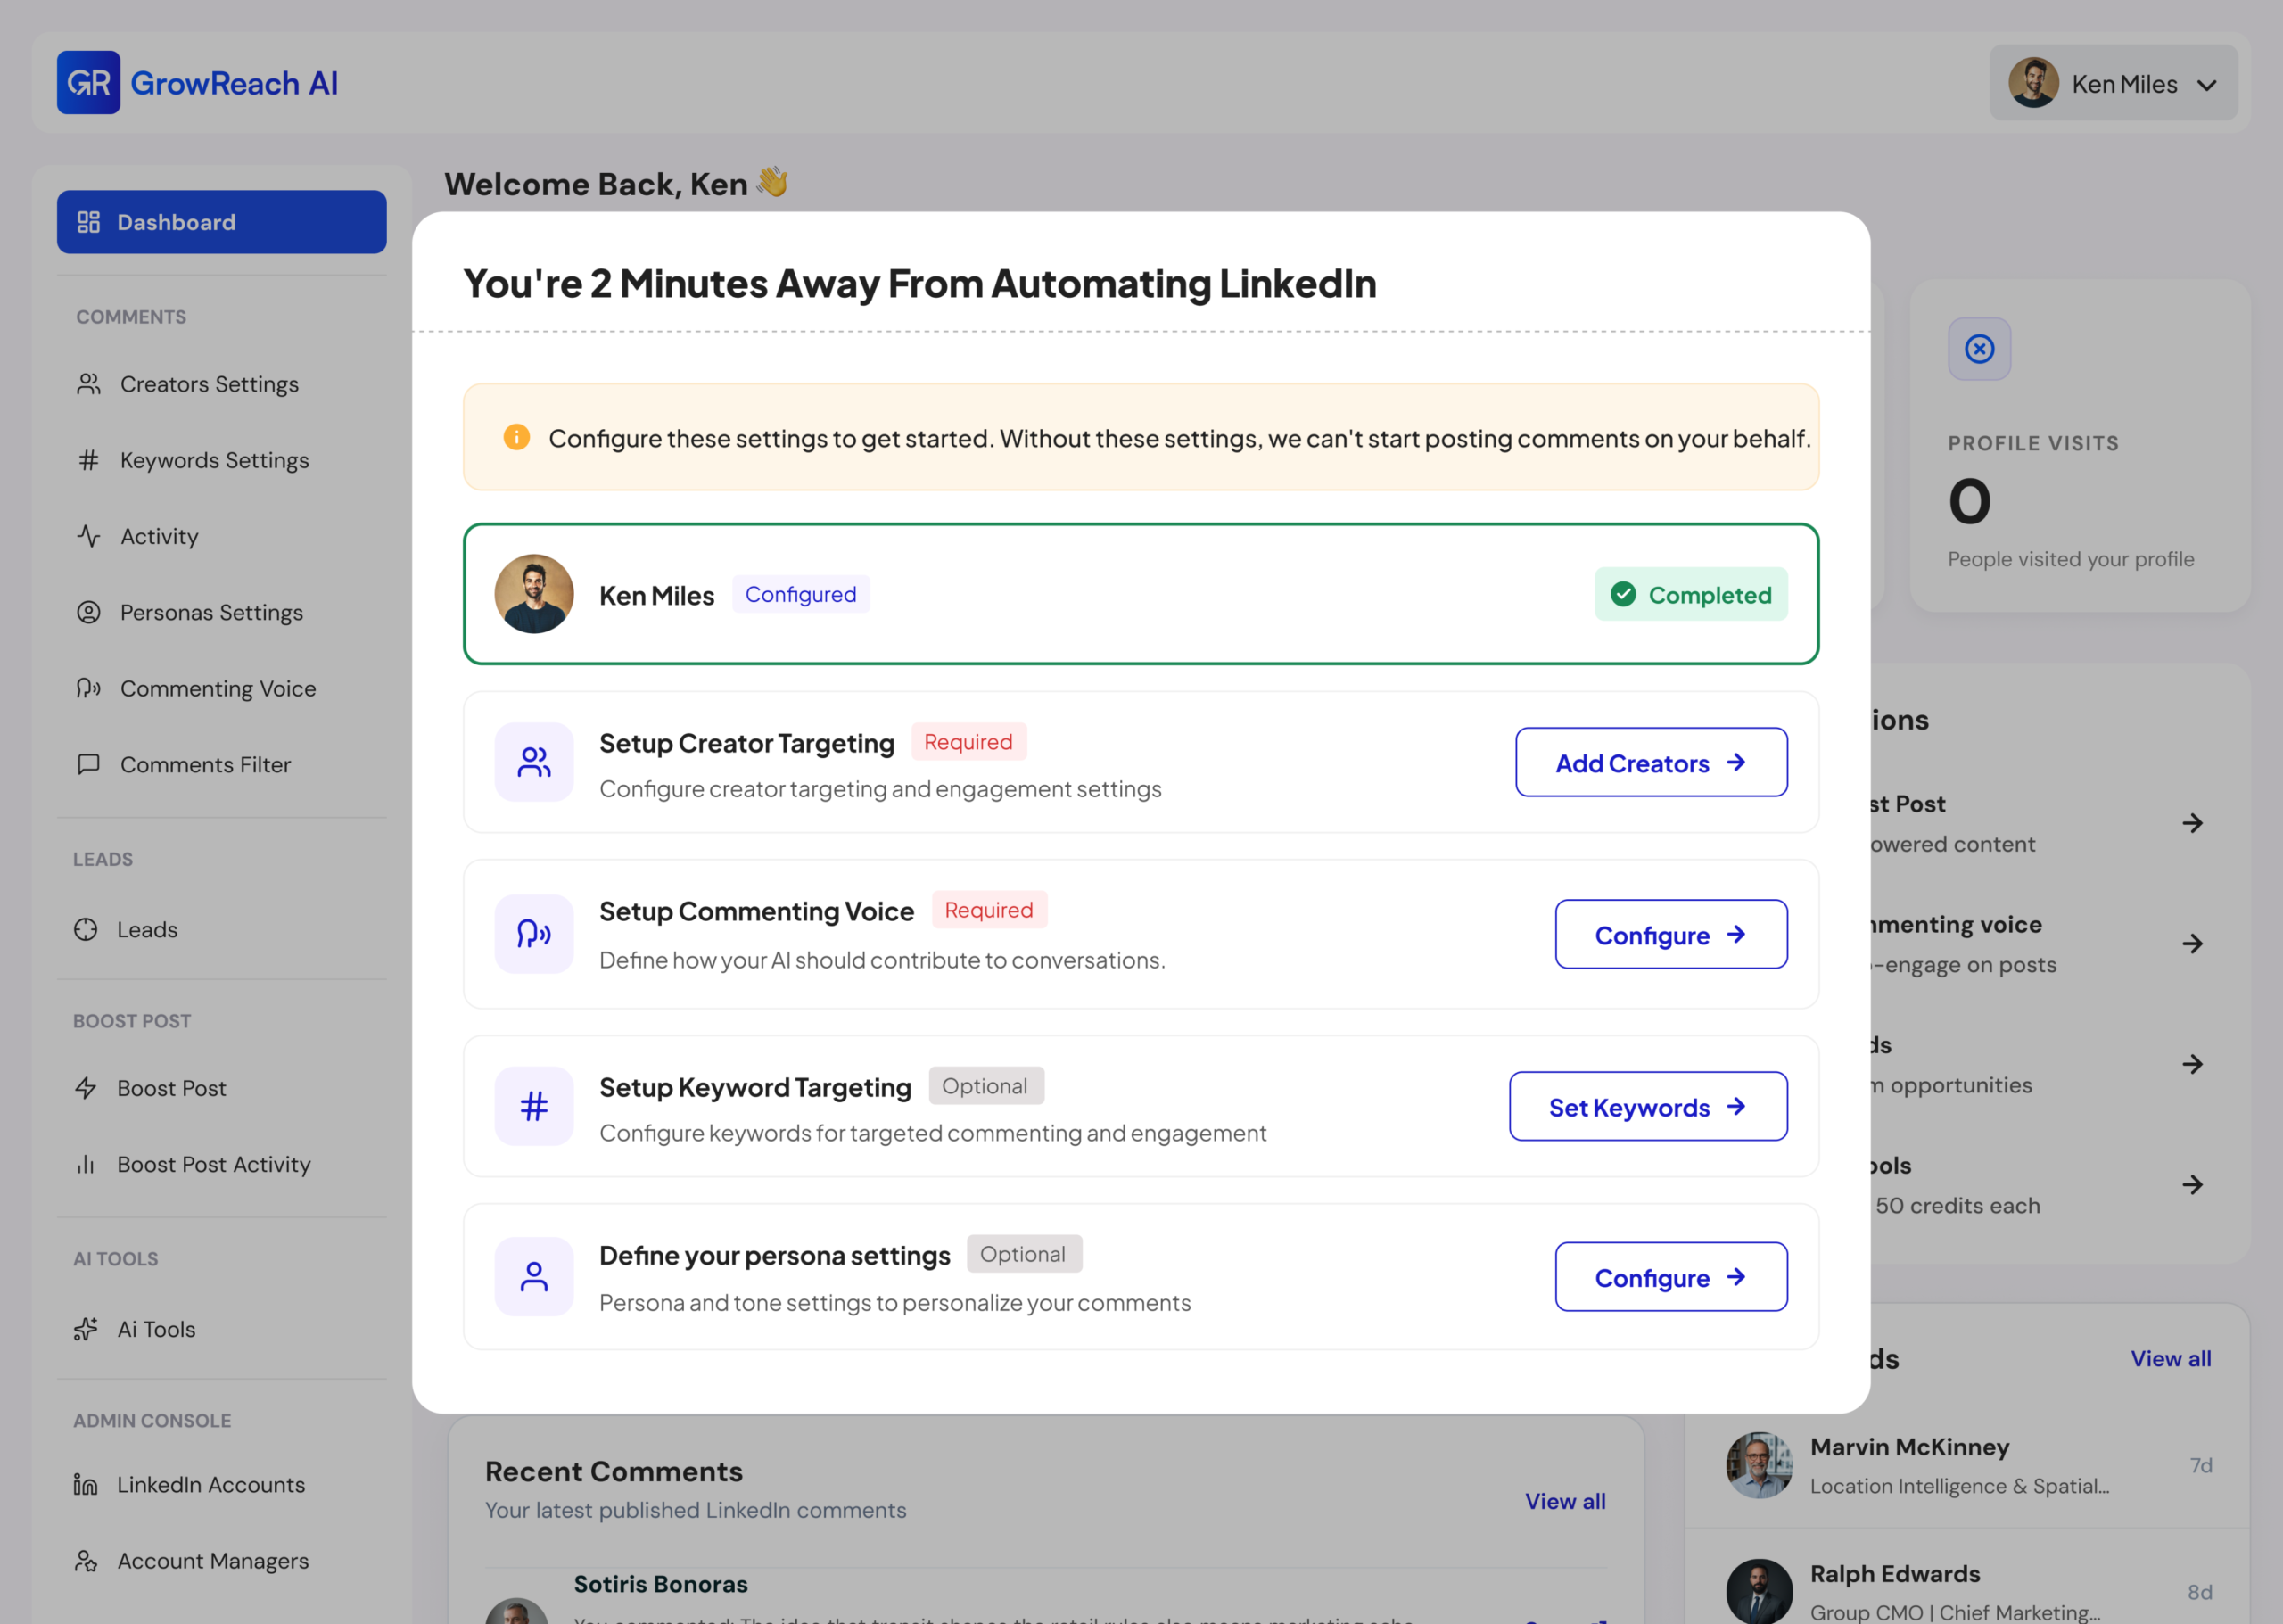The width and height of the screenshot is (2283, 1624).
Task: Open Leads in the sidebar
Action: point(126,929)
